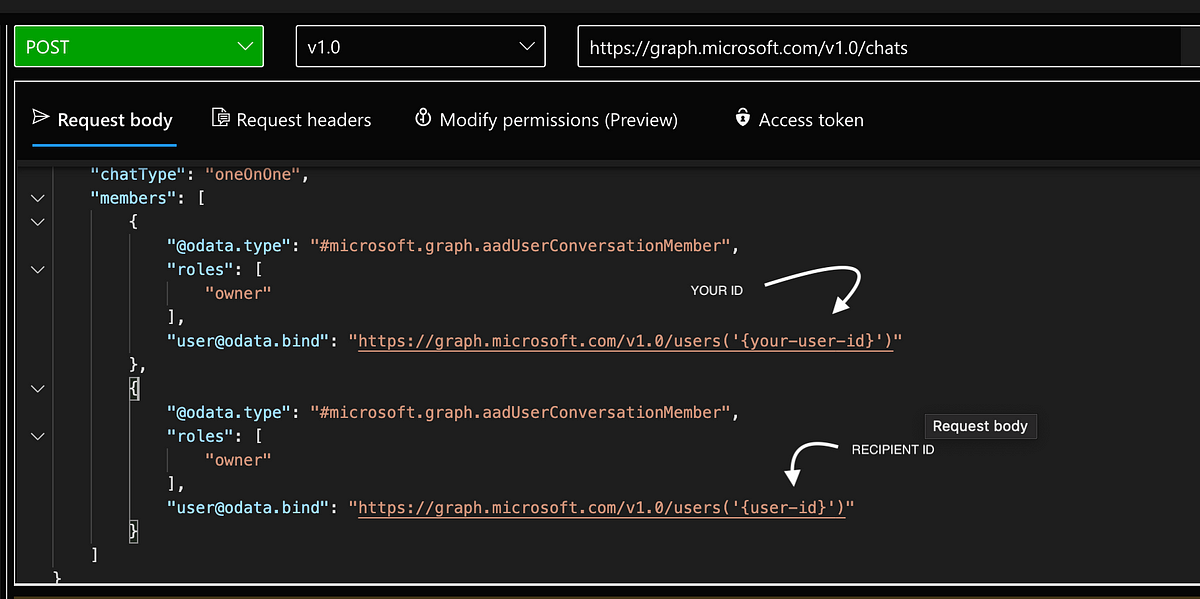The width and height of the screenshot is (1200, 599).
Task: Collapse the second member object fold chevron
Action: [38, 388]
